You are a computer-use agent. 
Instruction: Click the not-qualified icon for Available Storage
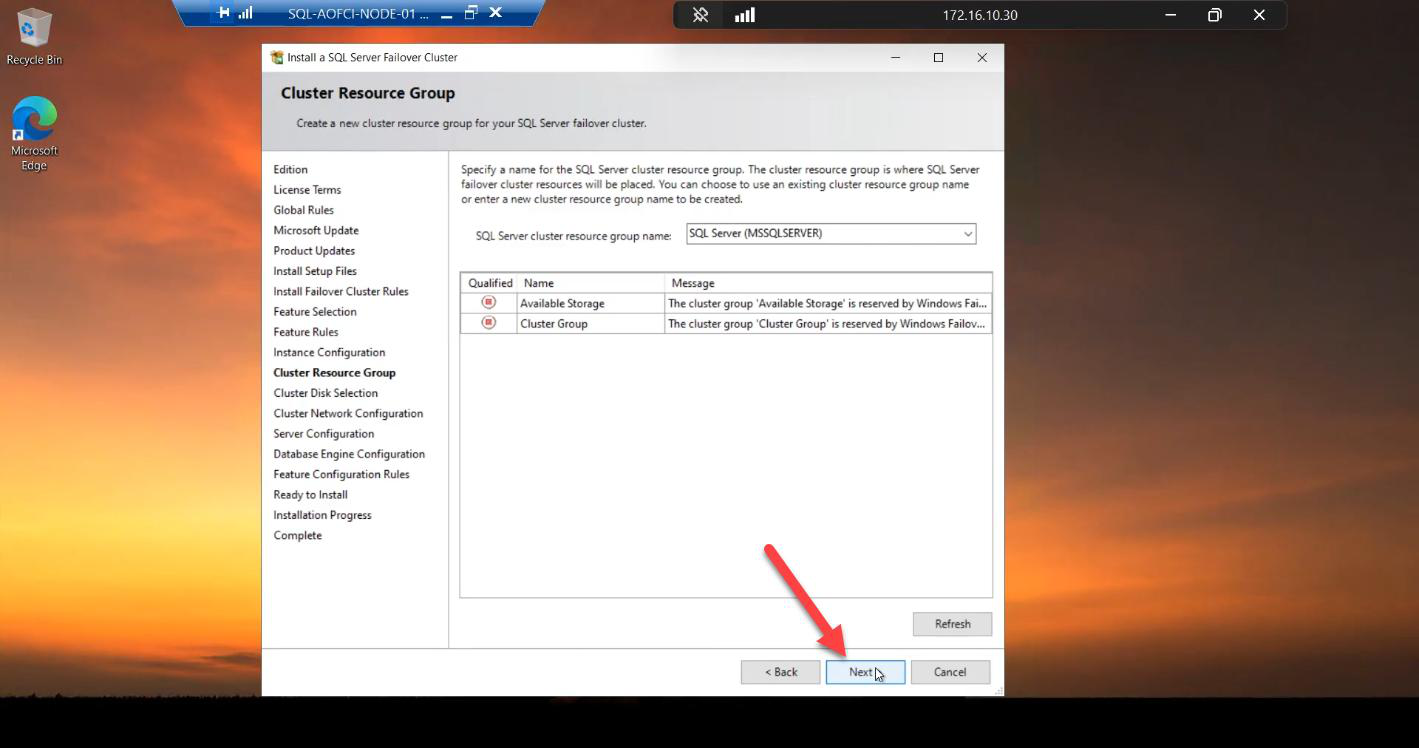click(x=488, y=302)
